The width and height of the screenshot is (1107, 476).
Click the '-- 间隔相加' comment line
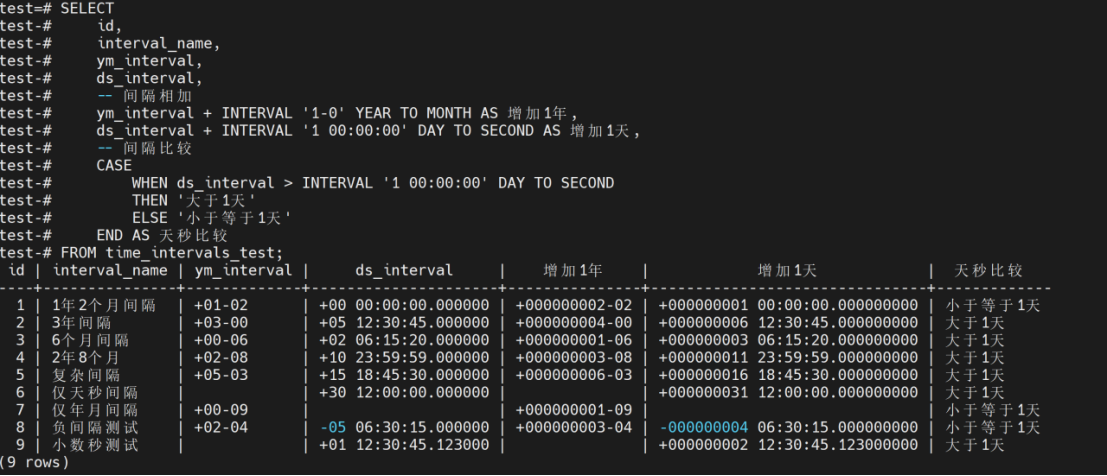(x=144, y=95)
